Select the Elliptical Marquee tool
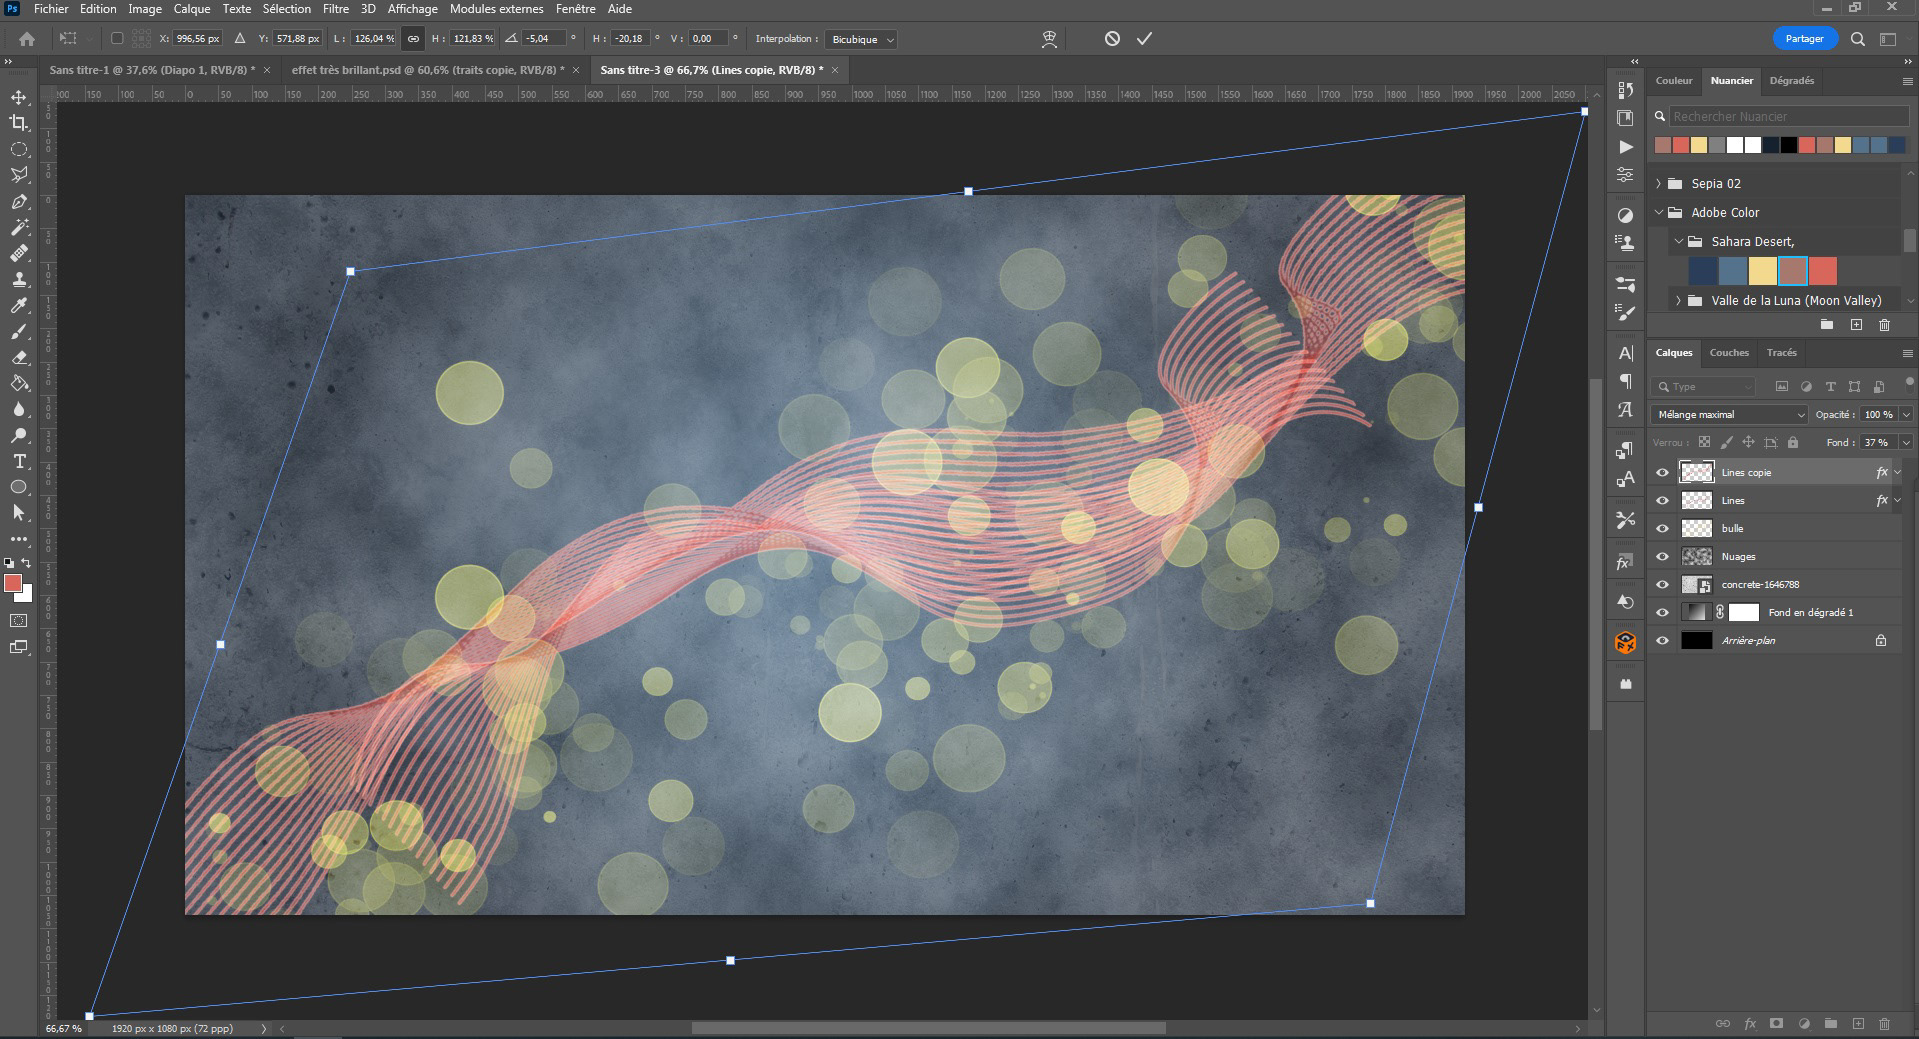 tap(18, 149)
